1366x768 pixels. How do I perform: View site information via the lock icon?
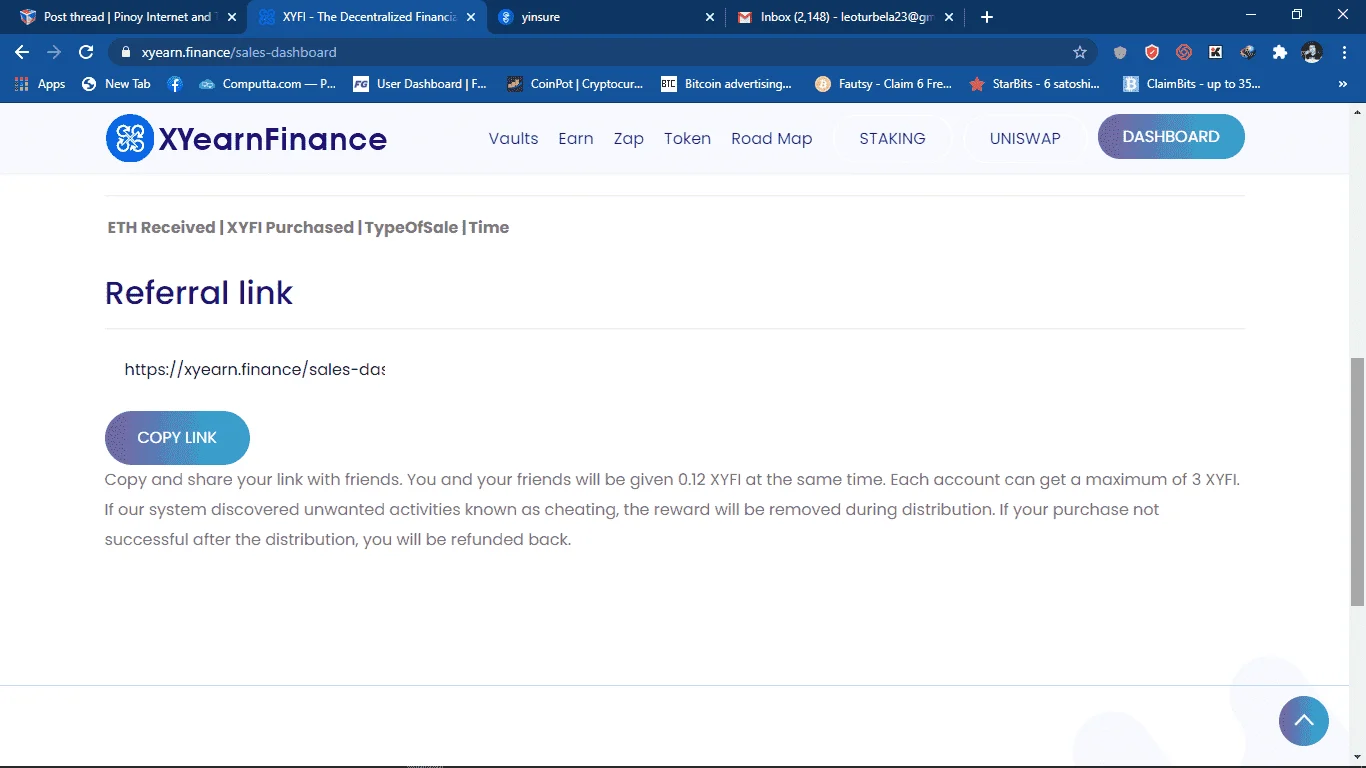[125, 52]
